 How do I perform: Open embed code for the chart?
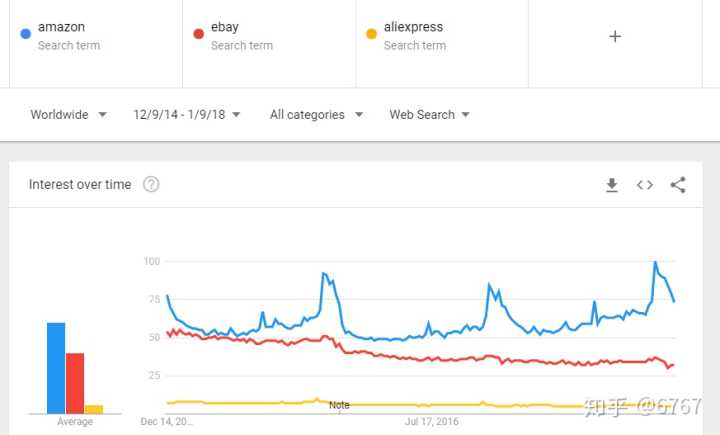[645, 185]
